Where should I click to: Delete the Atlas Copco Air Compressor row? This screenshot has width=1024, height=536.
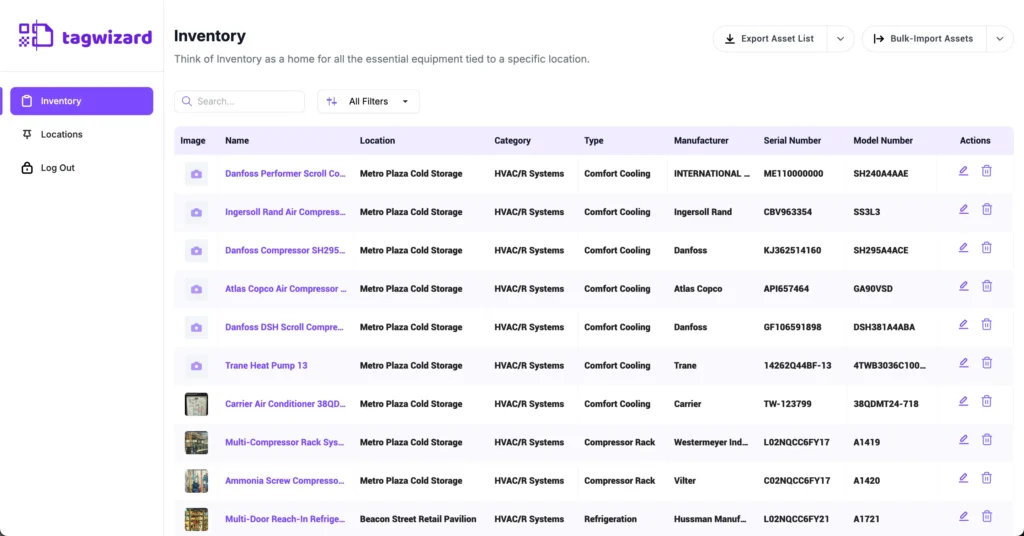point(987,286)
